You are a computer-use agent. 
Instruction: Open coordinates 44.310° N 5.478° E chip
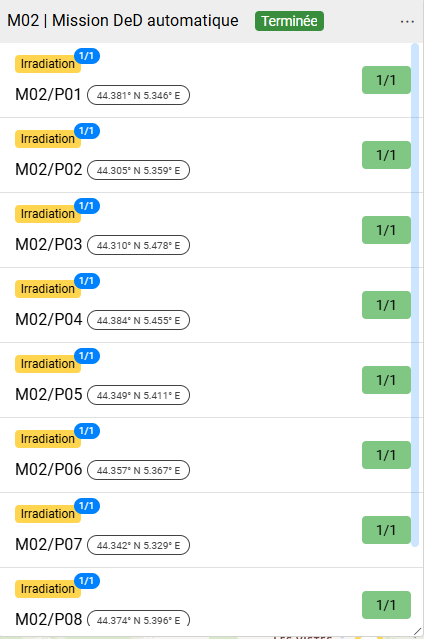139,245
